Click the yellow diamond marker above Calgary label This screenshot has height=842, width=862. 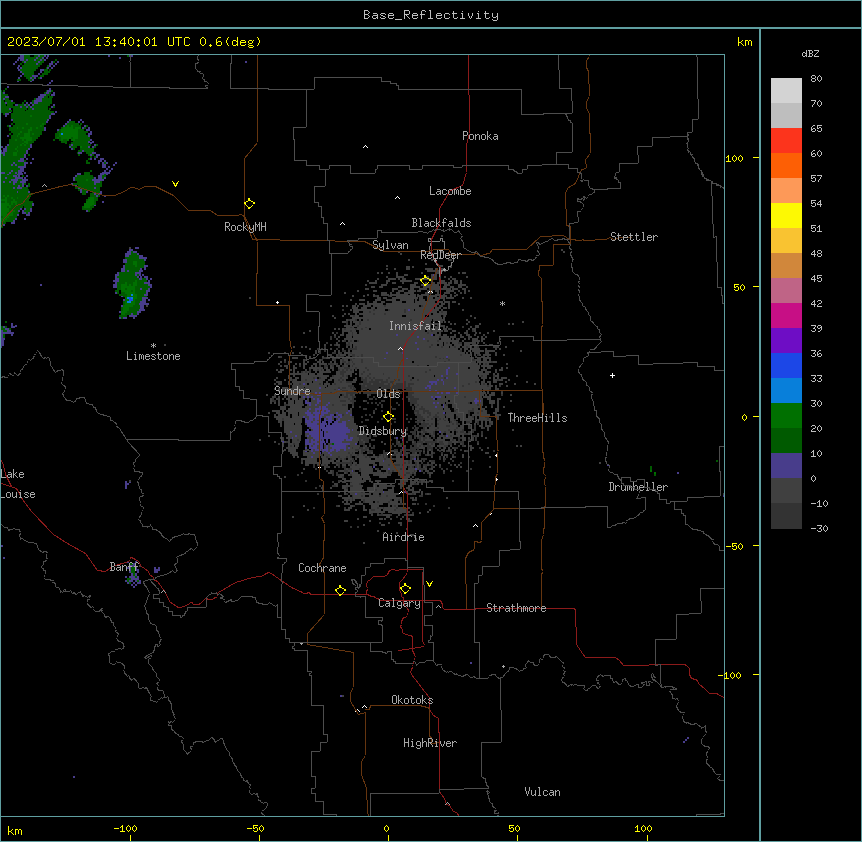pos(405,589)
